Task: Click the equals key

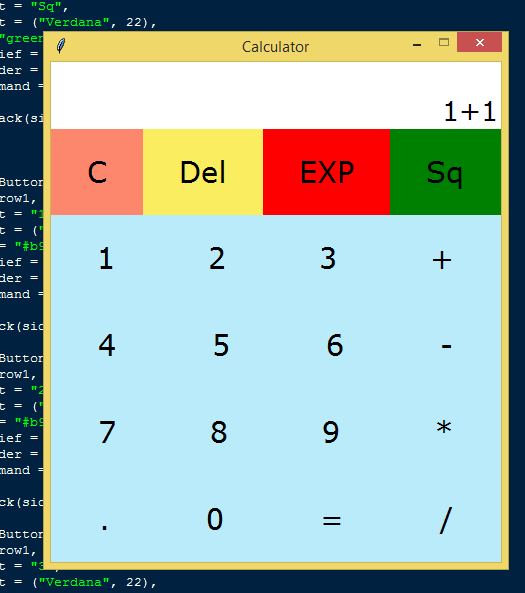Action: click(331, 519)
